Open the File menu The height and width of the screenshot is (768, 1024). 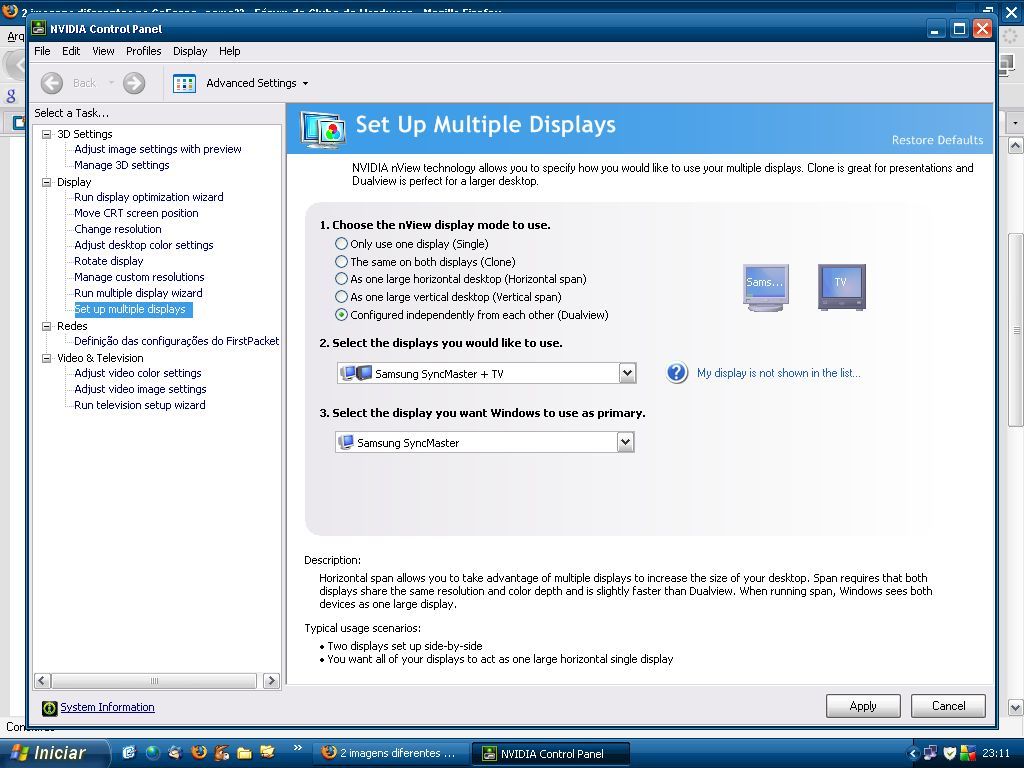tap(42, 51)
